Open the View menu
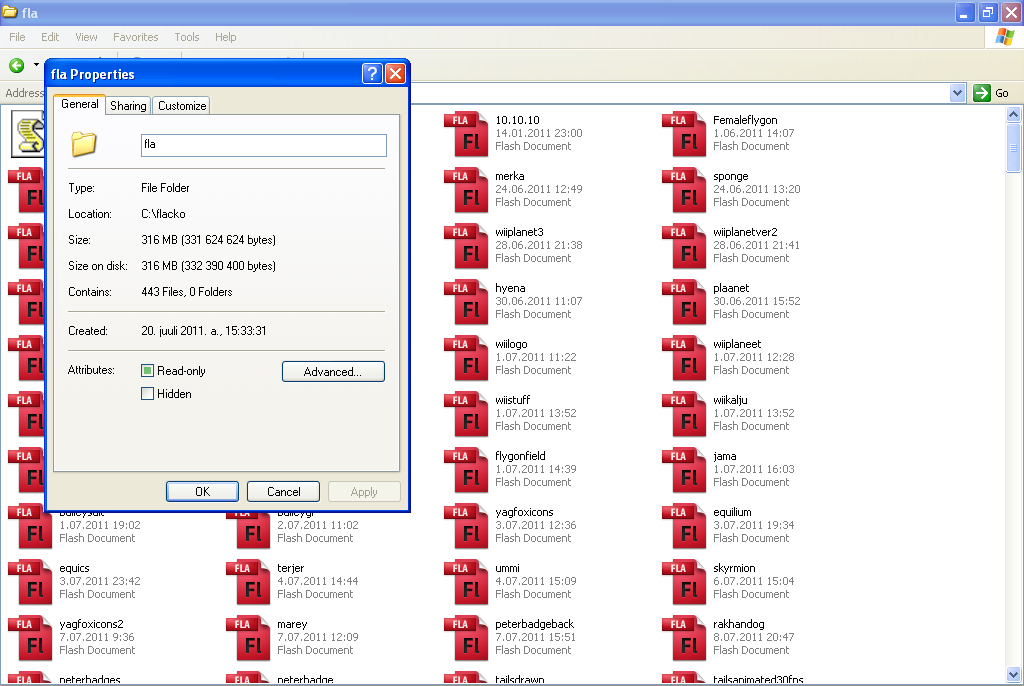Image resolution: width=1024 pixels, height=686 pixels. [x=86, y=37]
